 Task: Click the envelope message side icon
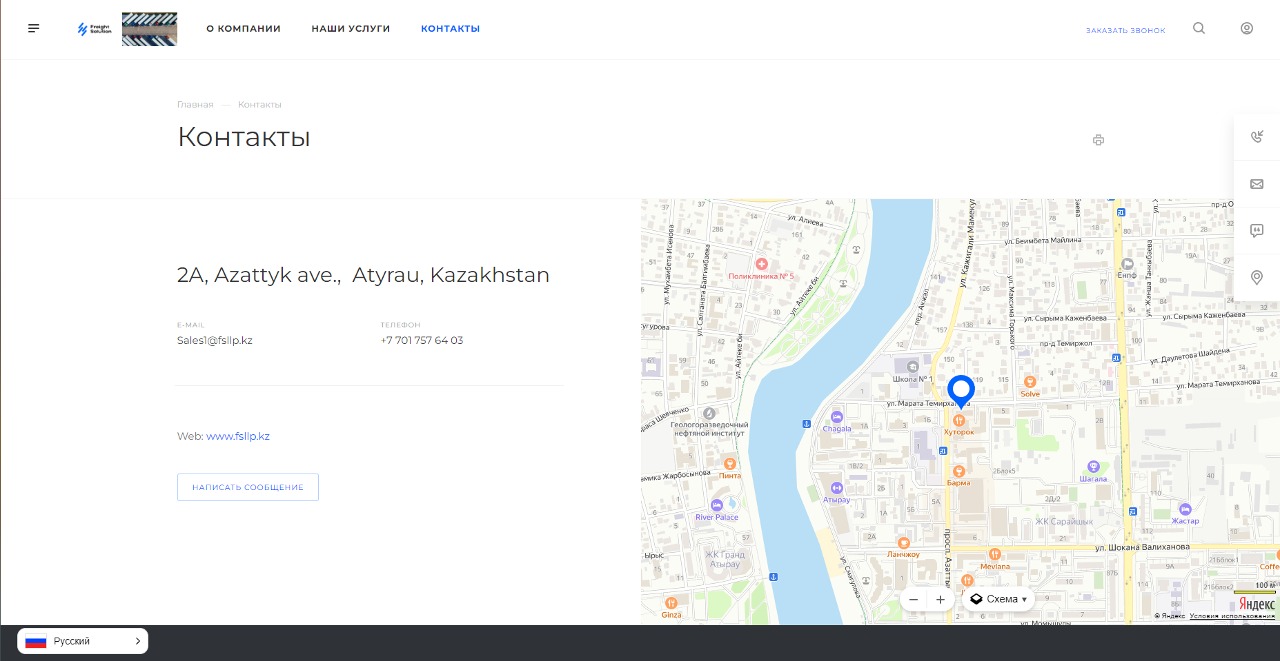1257,184
